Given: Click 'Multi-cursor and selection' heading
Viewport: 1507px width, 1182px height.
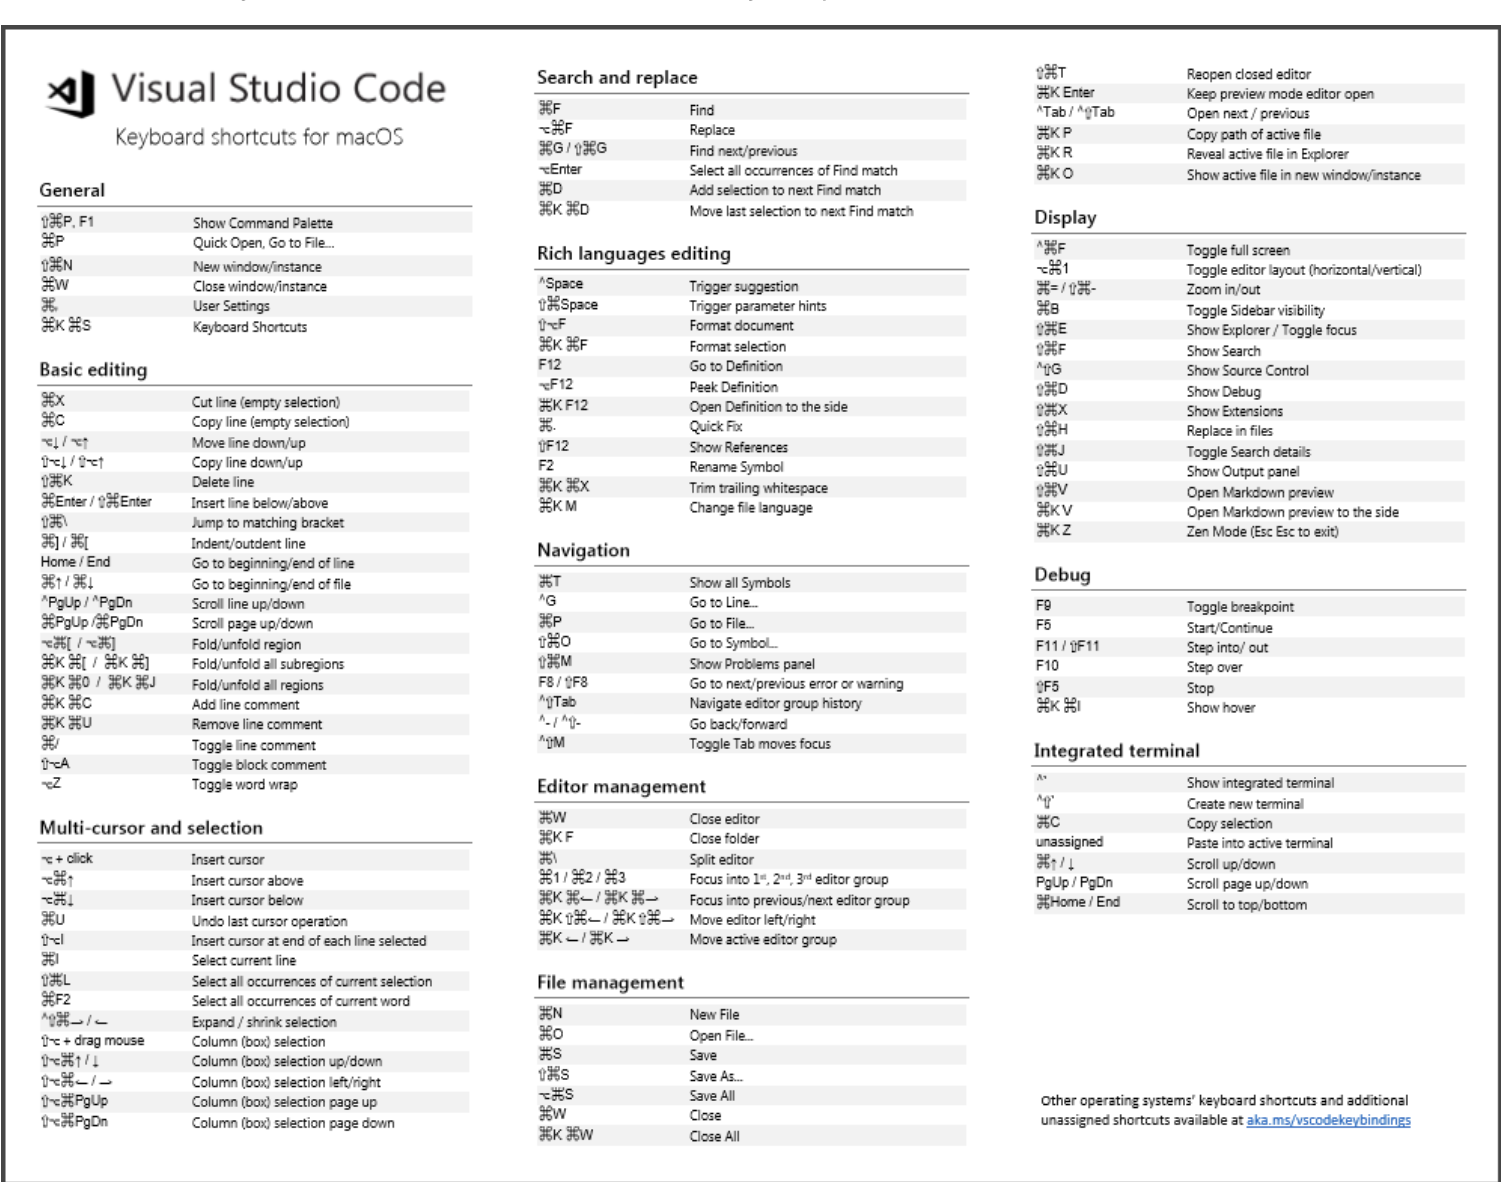Looking at the screenshot, I should click(x=151, y=828).
